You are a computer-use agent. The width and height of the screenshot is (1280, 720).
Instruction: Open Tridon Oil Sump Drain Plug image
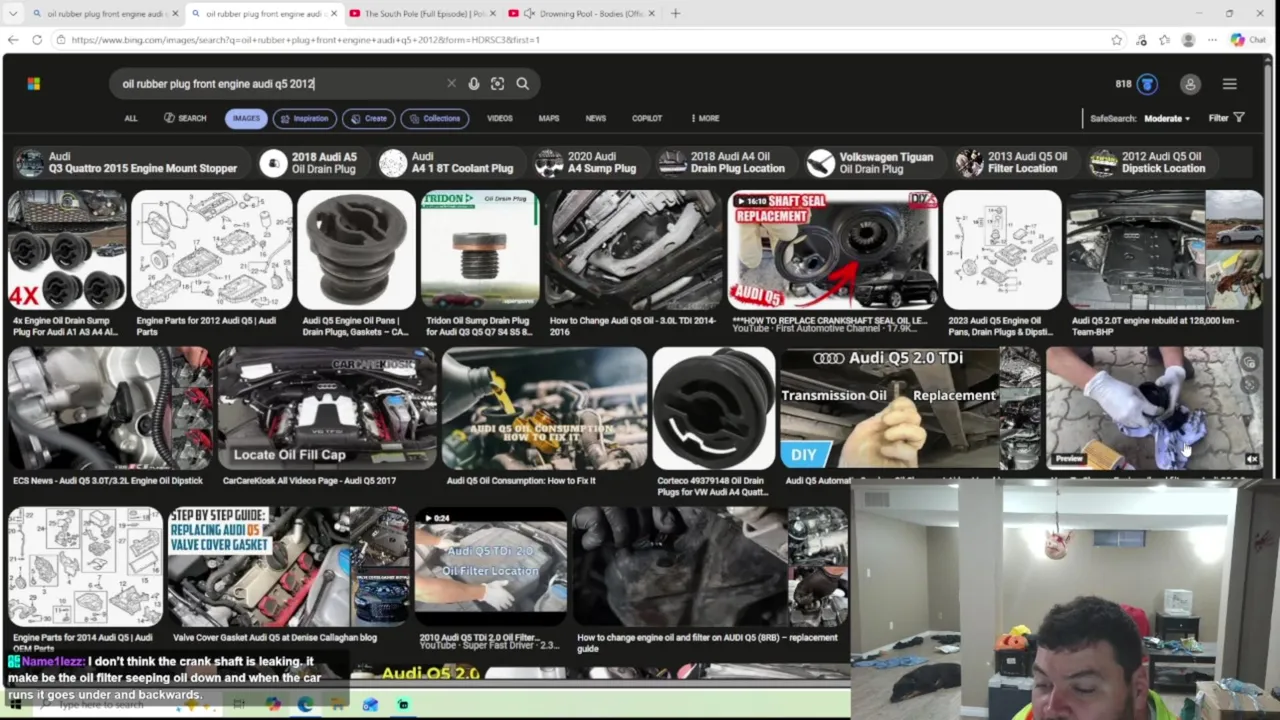480,250
